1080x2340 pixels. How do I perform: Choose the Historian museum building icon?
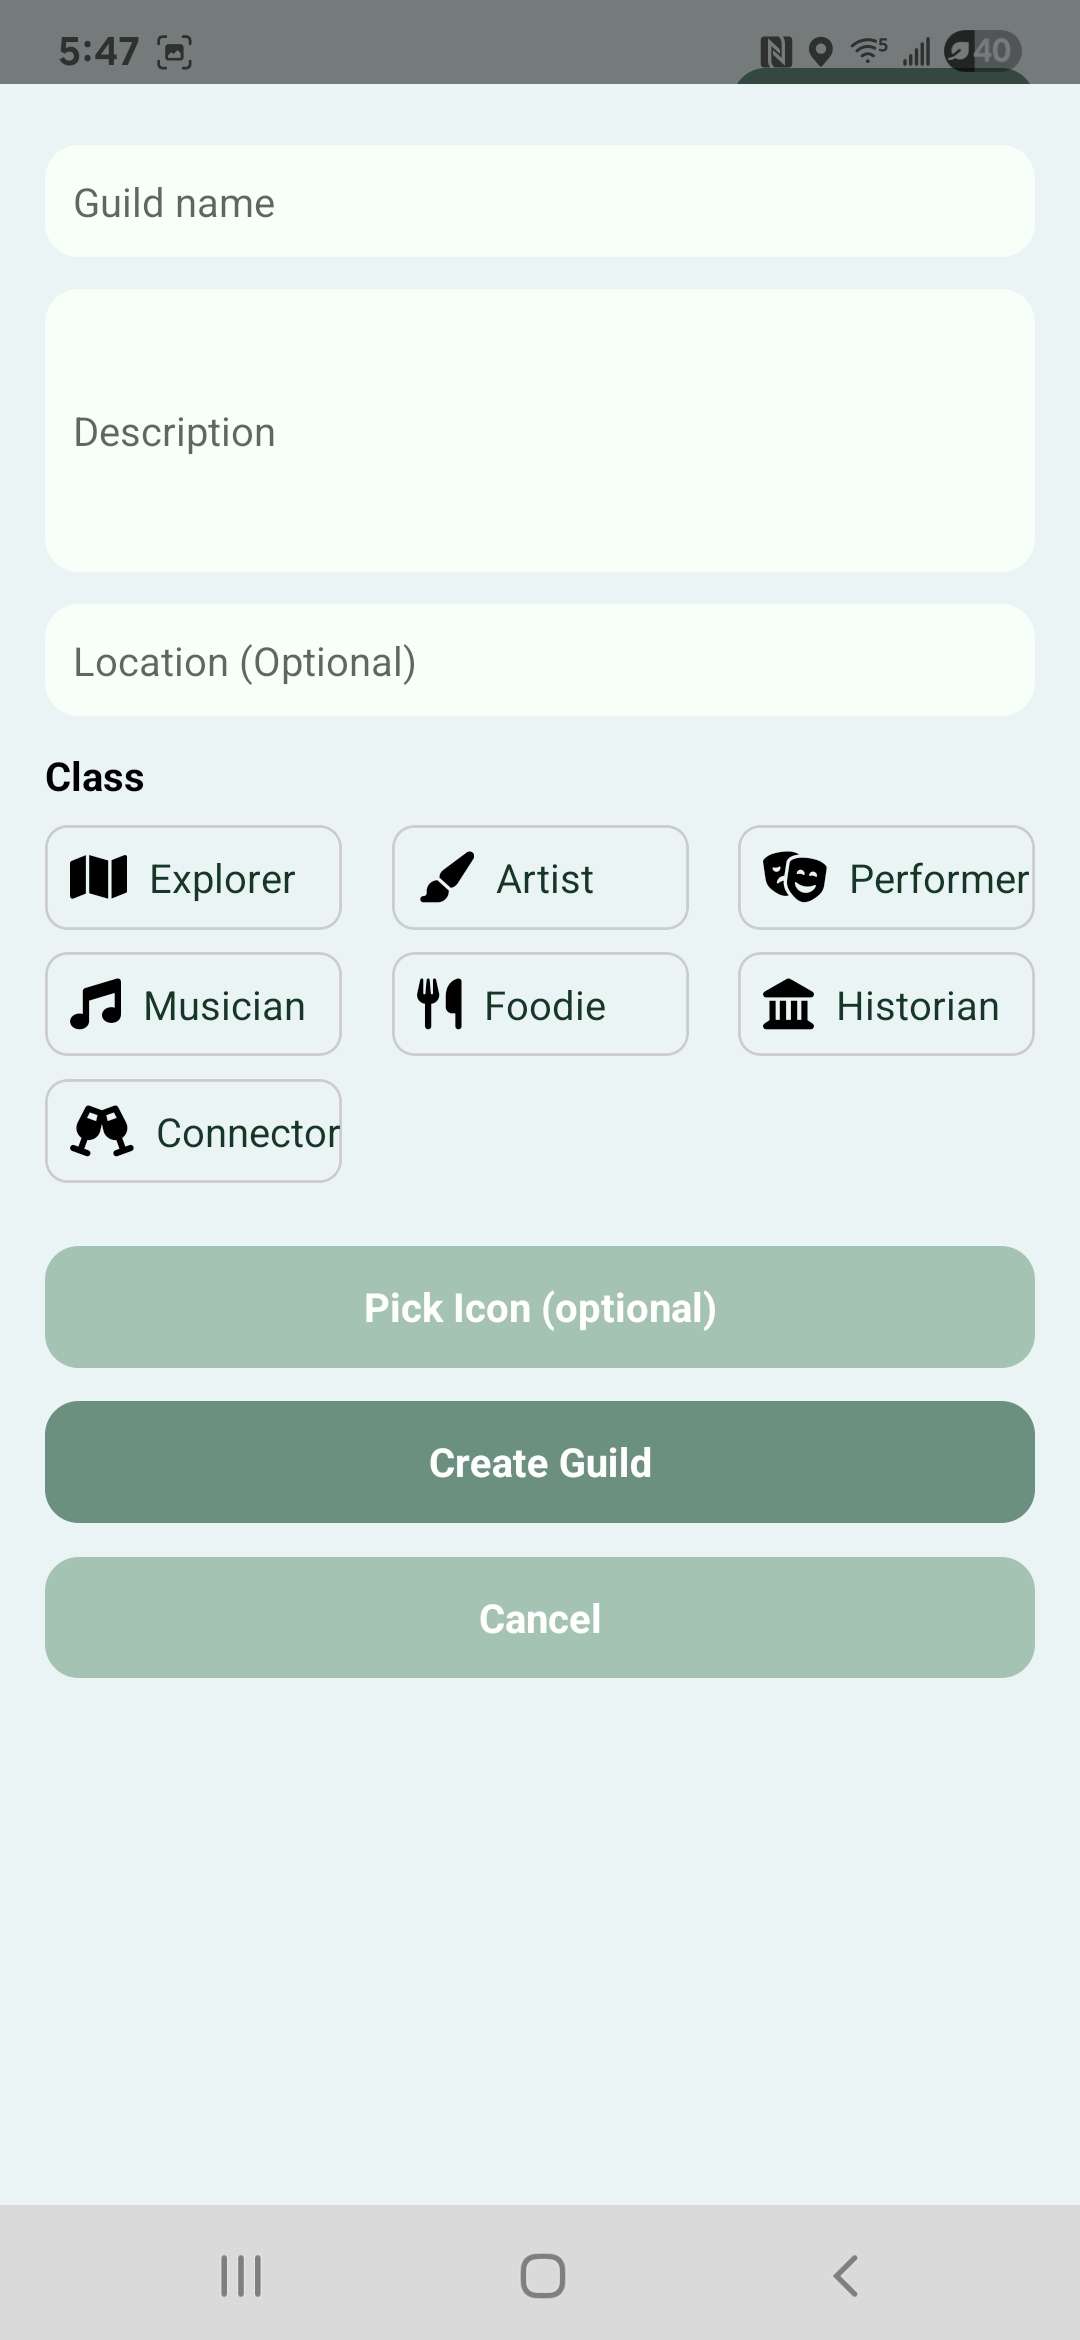(x=788, y=1004)
